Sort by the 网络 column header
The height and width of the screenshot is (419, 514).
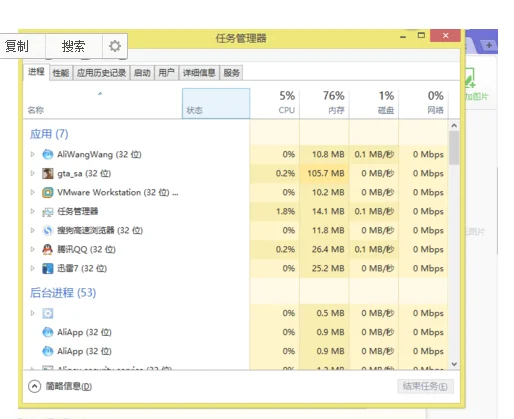click(x=423, y=104)
